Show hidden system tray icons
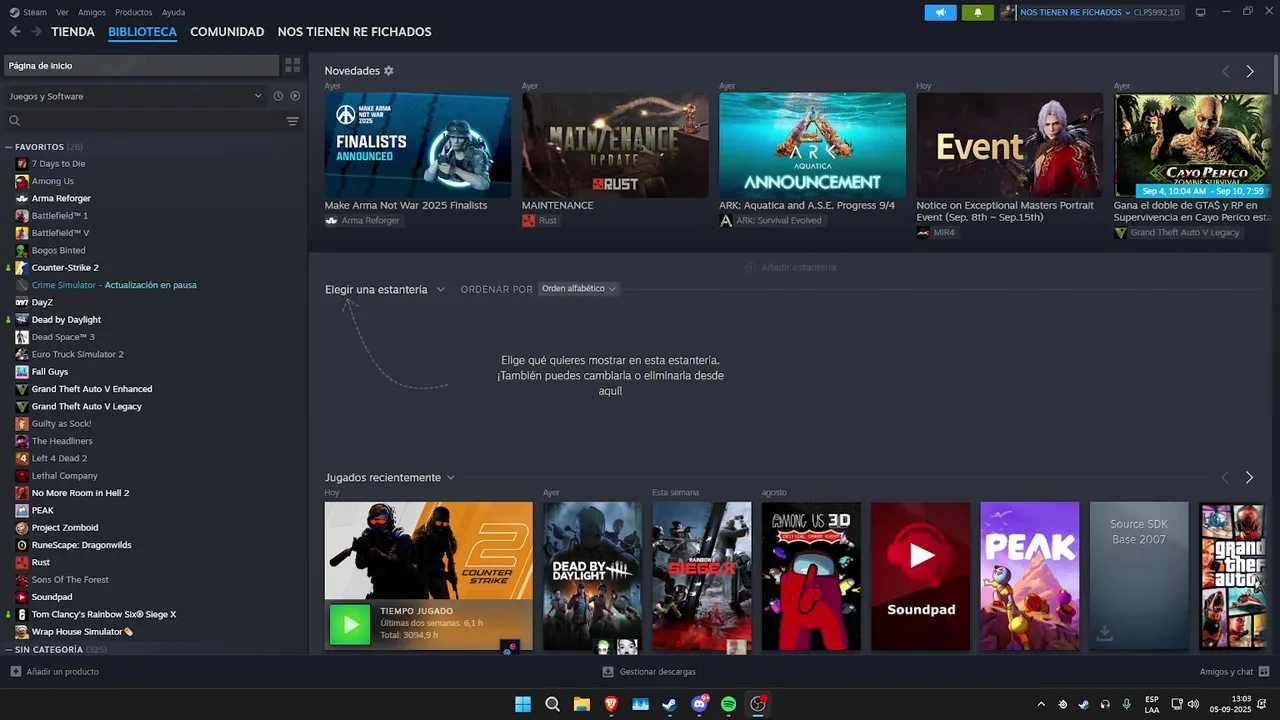1280x720 pixels. [x=1041, y=704]
